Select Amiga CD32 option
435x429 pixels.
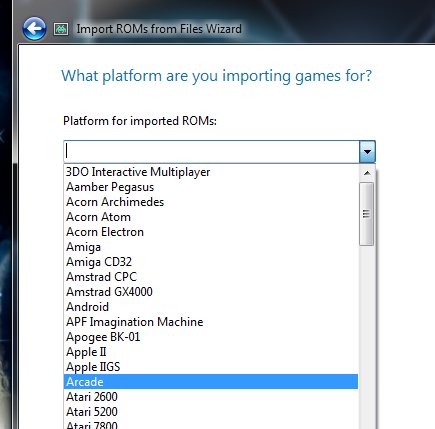click(211, 262)
